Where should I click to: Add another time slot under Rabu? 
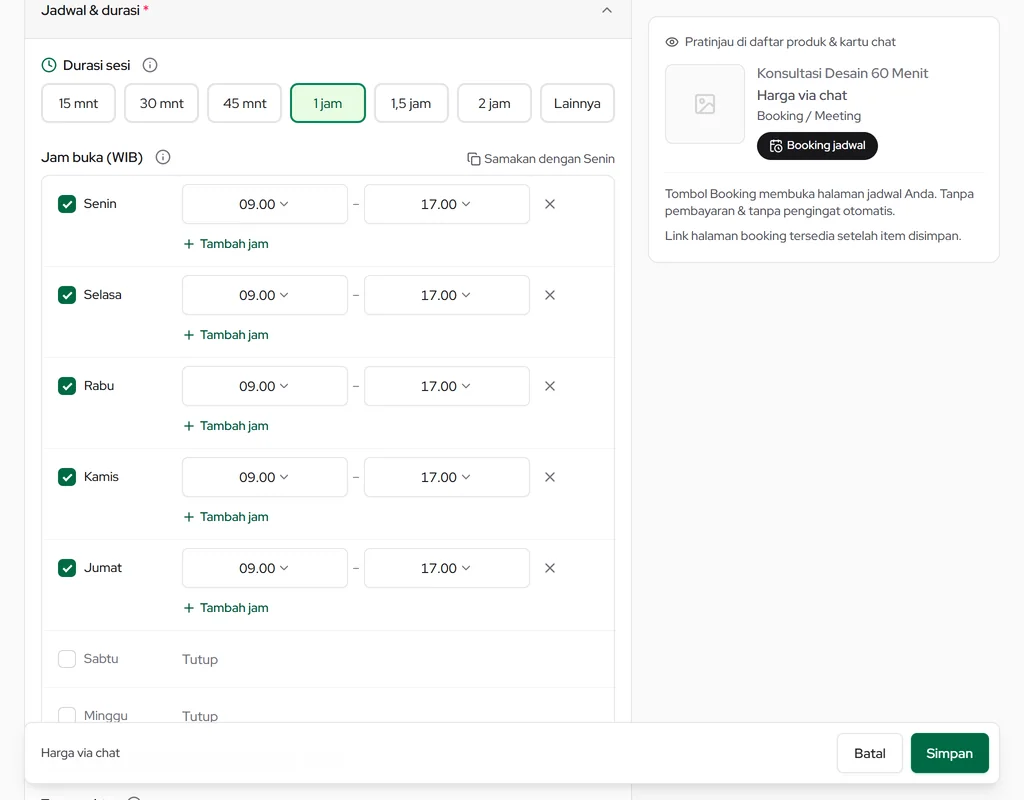click(226, 426)
